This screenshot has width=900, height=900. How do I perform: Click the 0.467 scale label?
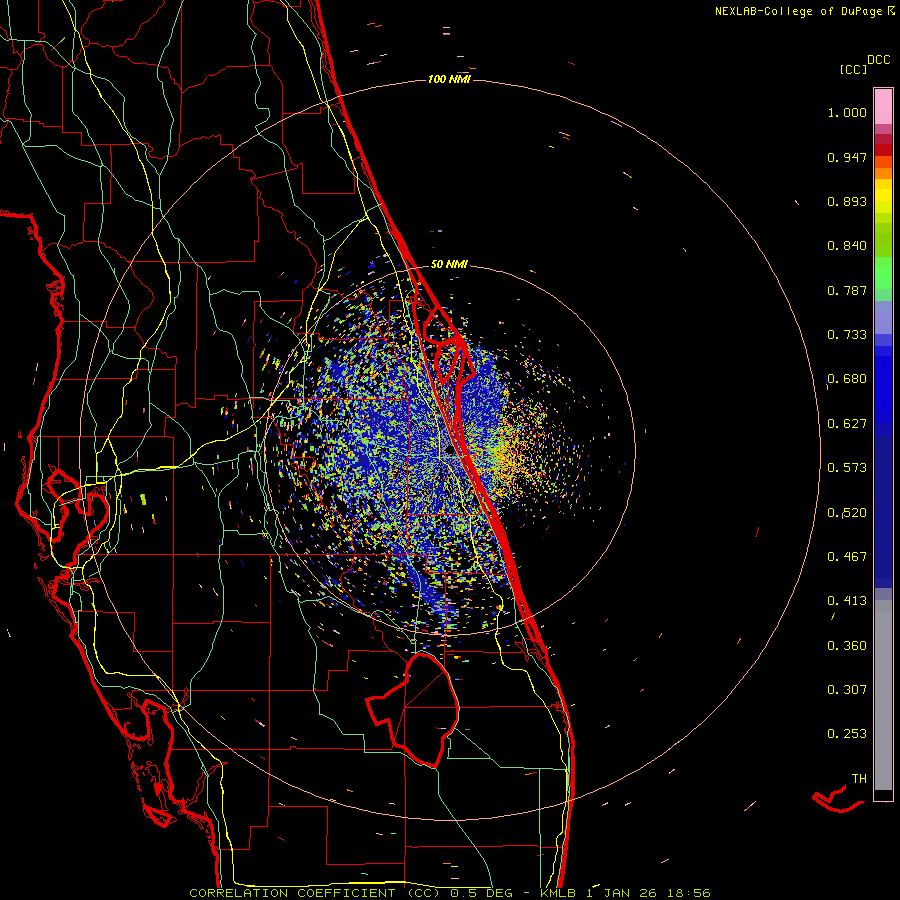point(847,557)
